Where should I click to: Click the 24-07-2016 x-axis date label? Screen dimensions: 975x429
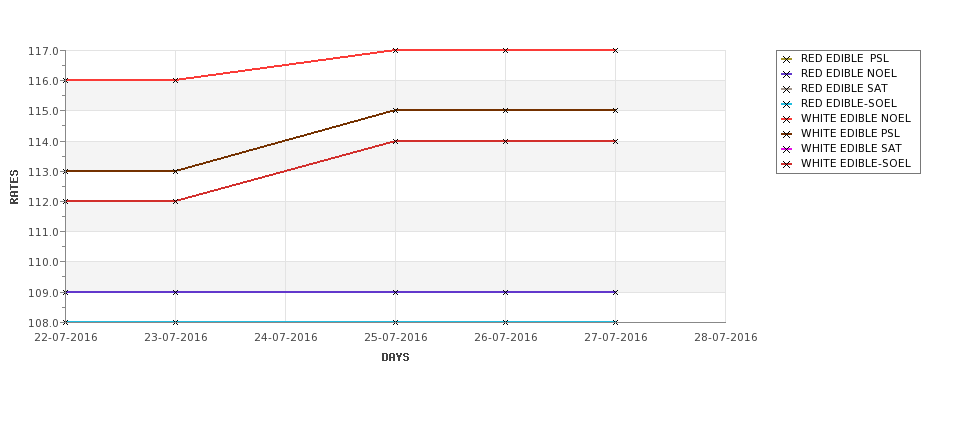[x=285, y=338]
